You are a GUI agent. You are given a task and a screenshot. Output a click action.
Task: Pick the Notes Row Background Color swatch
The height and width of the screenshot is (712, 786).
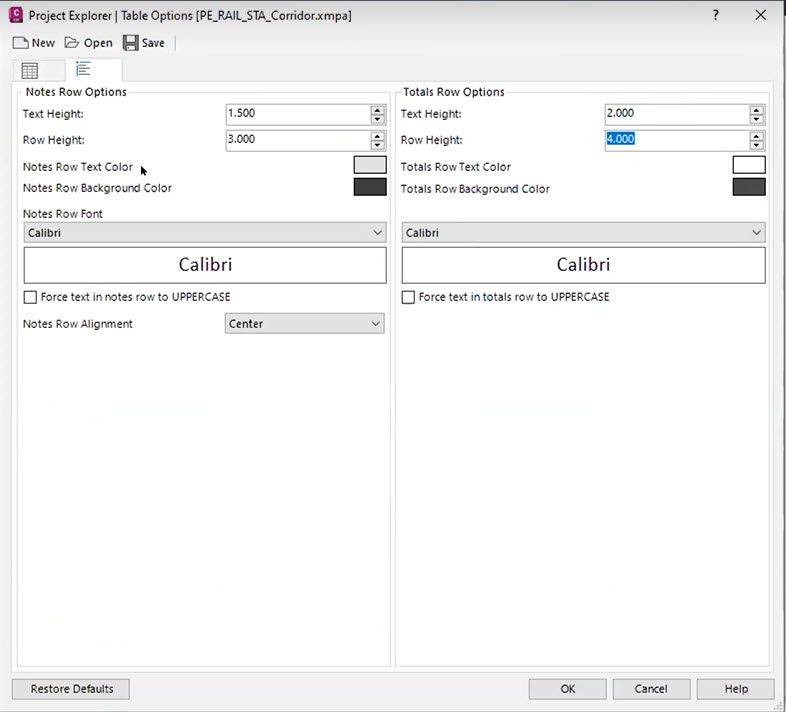[370, 187]
